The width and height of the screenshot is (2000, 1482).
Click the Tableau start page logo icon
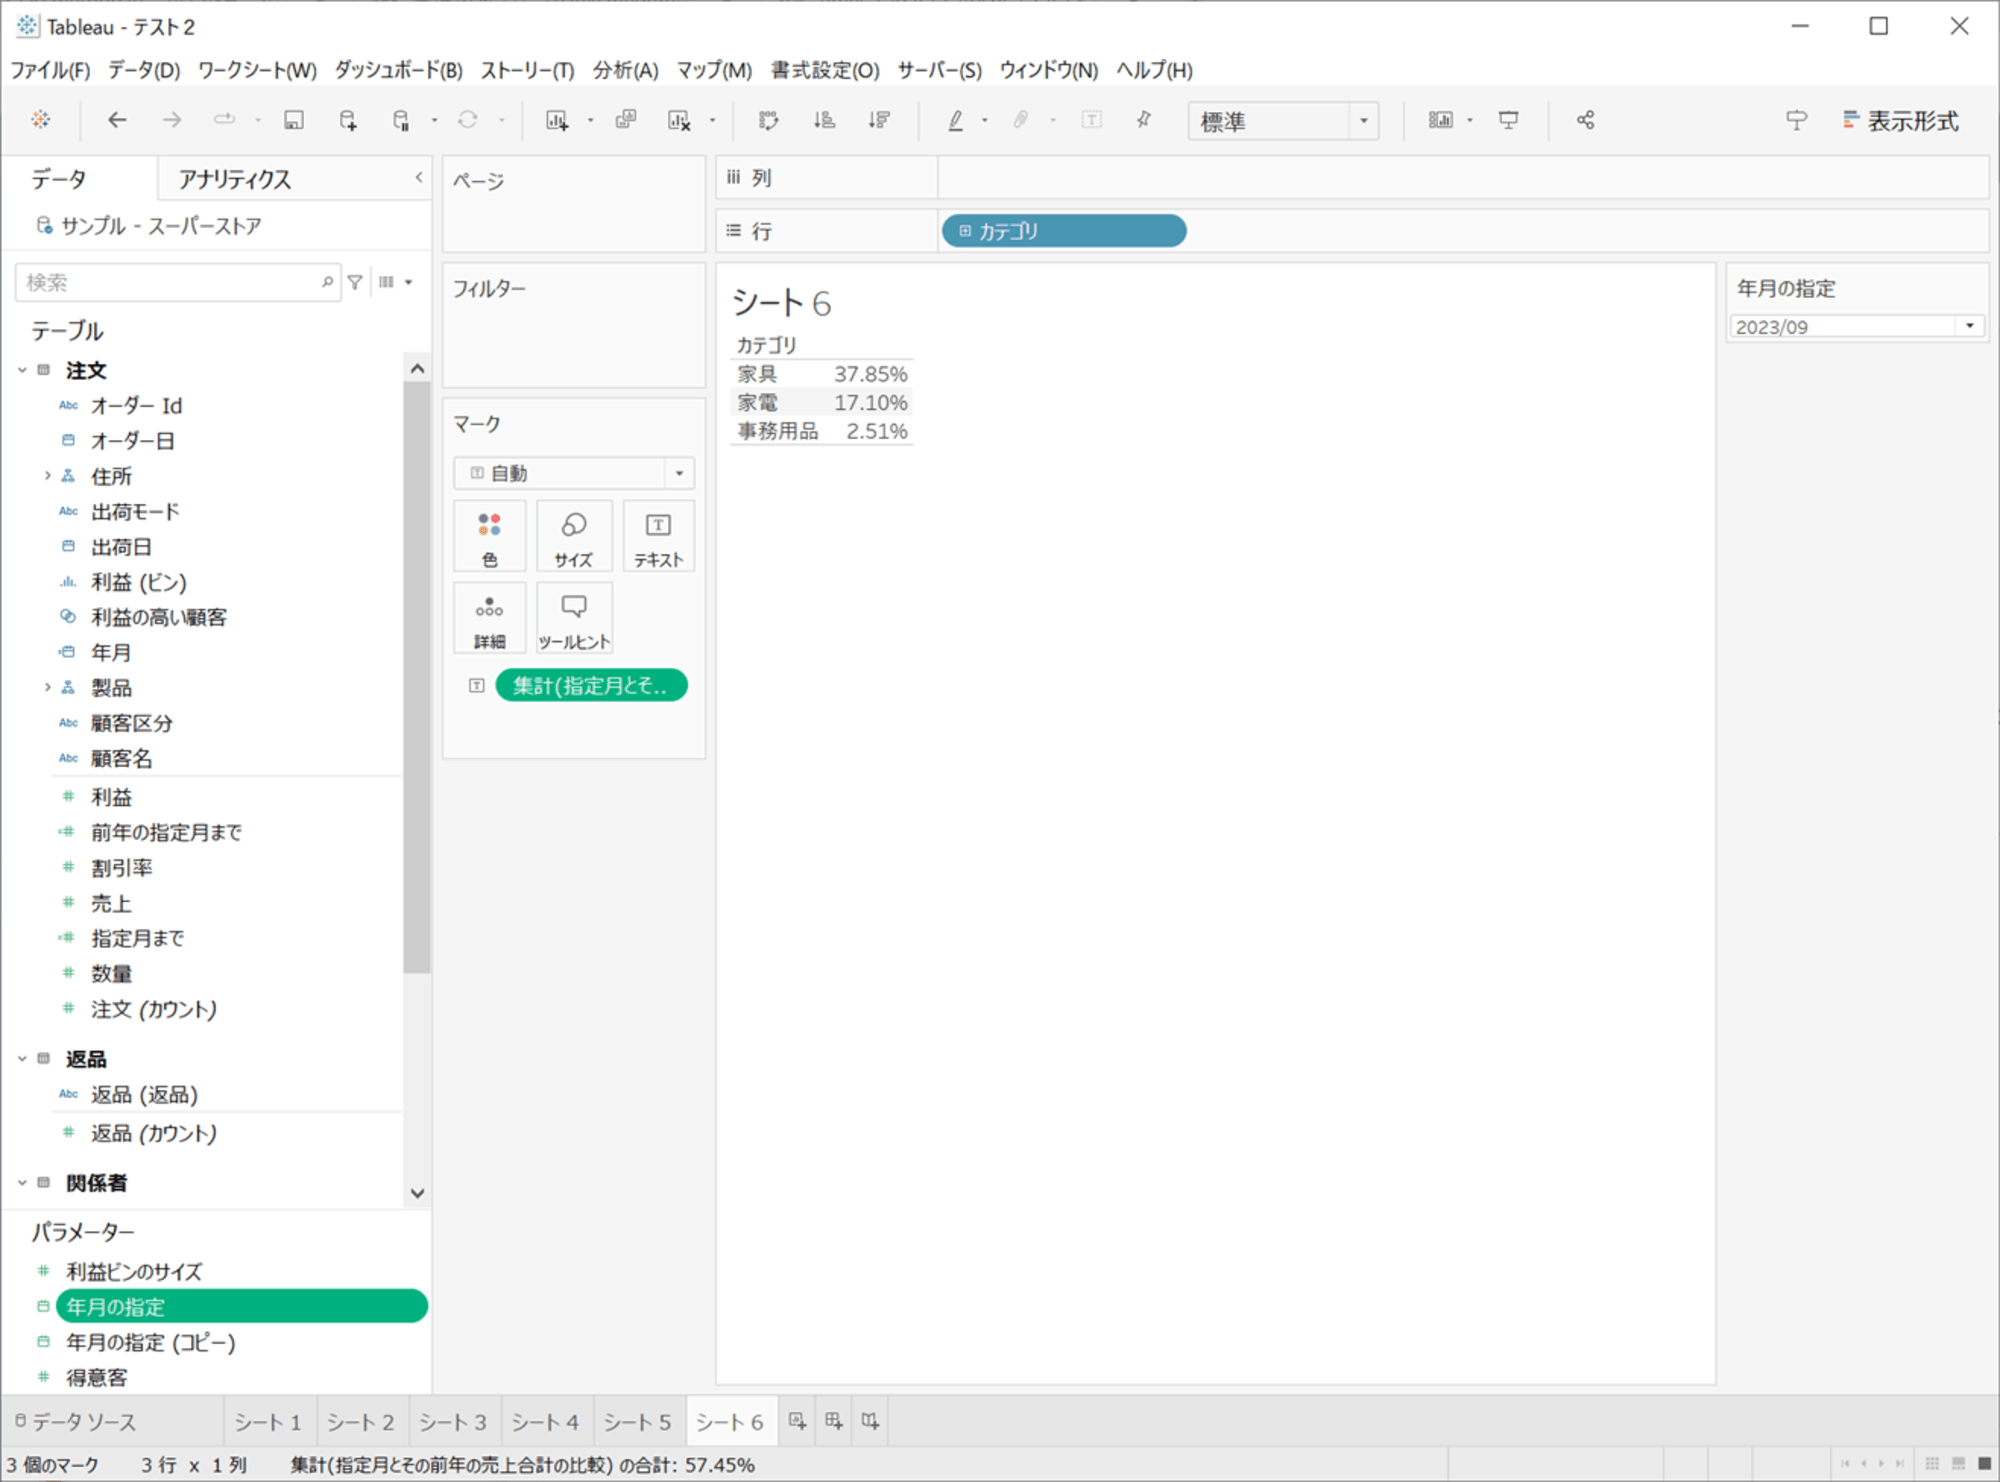[x=40, y=120]
